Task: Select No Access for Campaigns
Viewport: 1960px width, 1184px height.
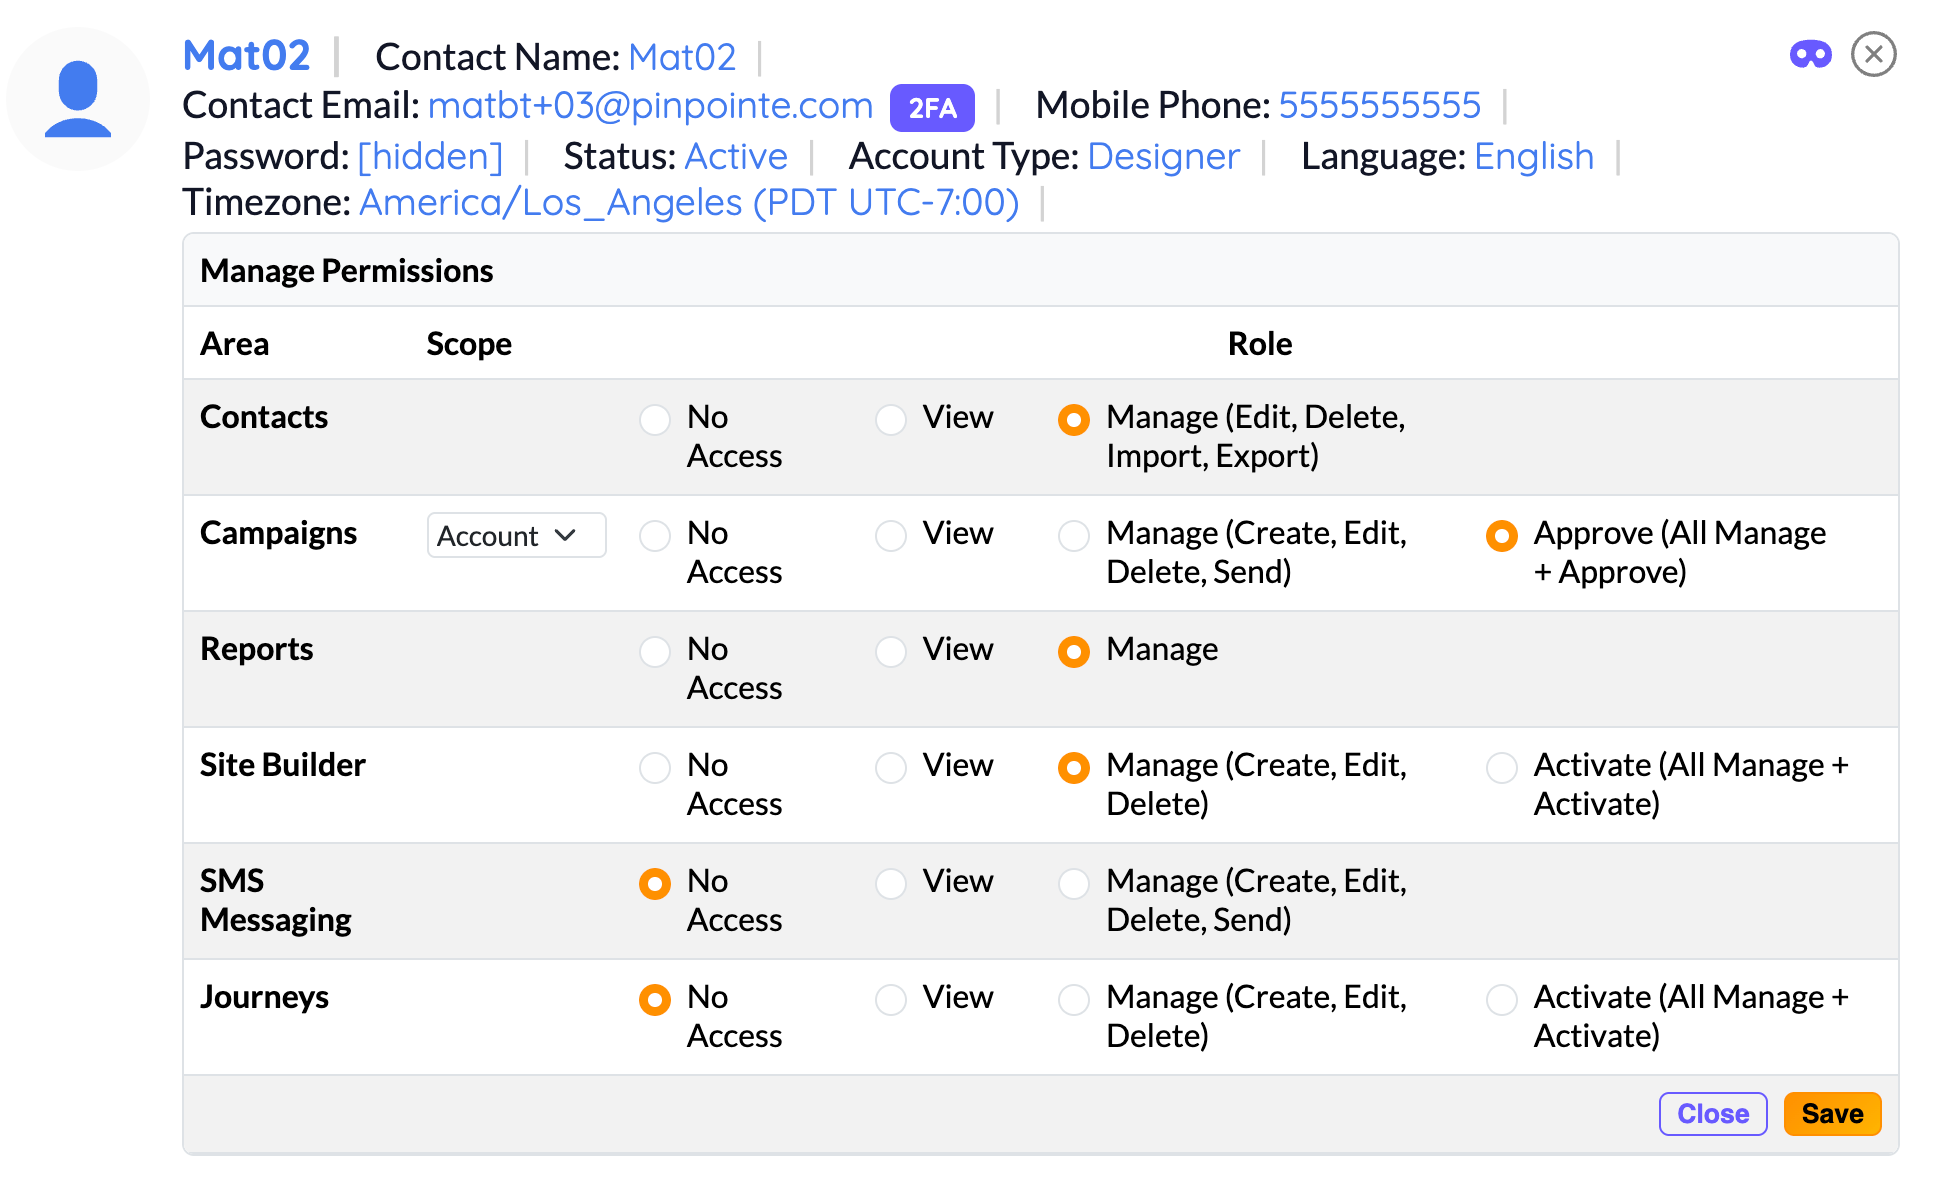Action: [x=655, y=535]
